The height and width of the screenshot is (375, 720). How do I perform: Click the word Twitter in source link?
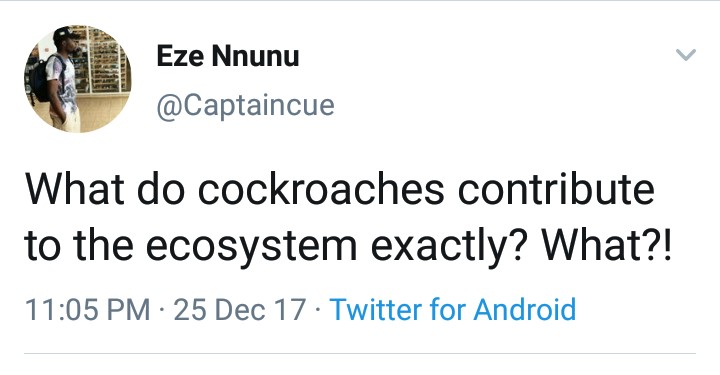click(x=376, y=309)
